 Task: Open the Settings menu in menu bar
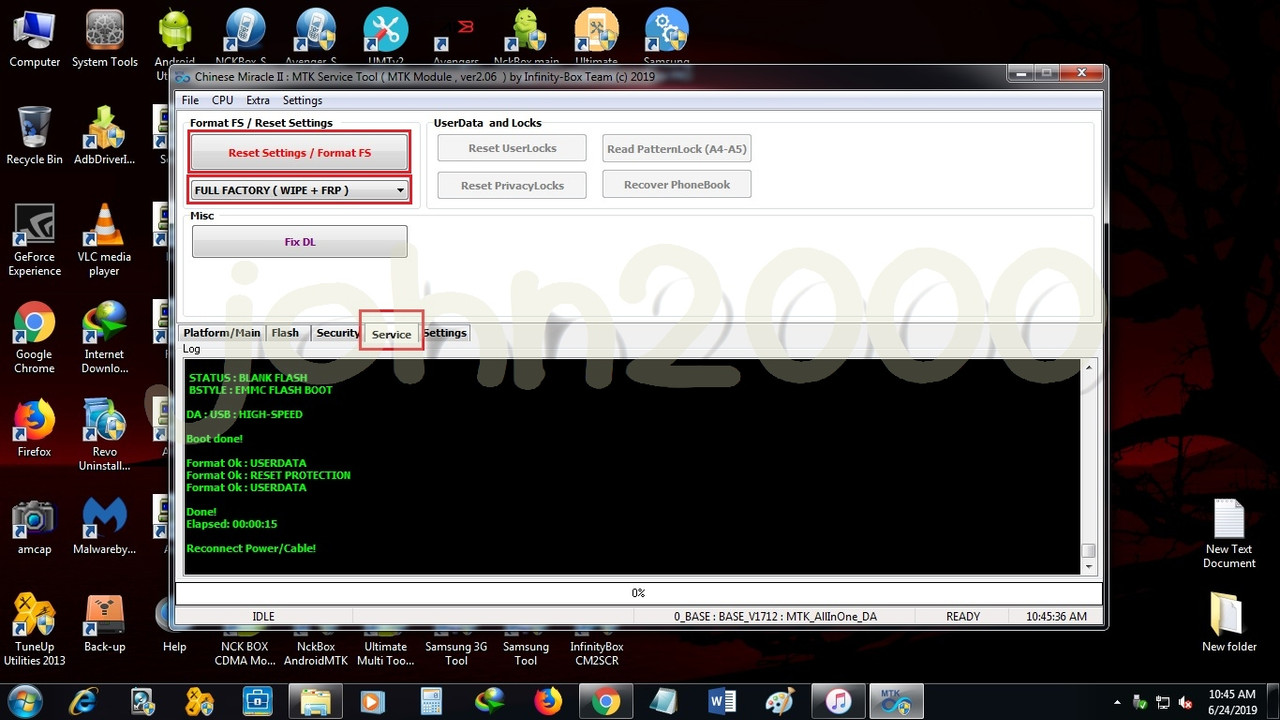[x=302, y=100]
